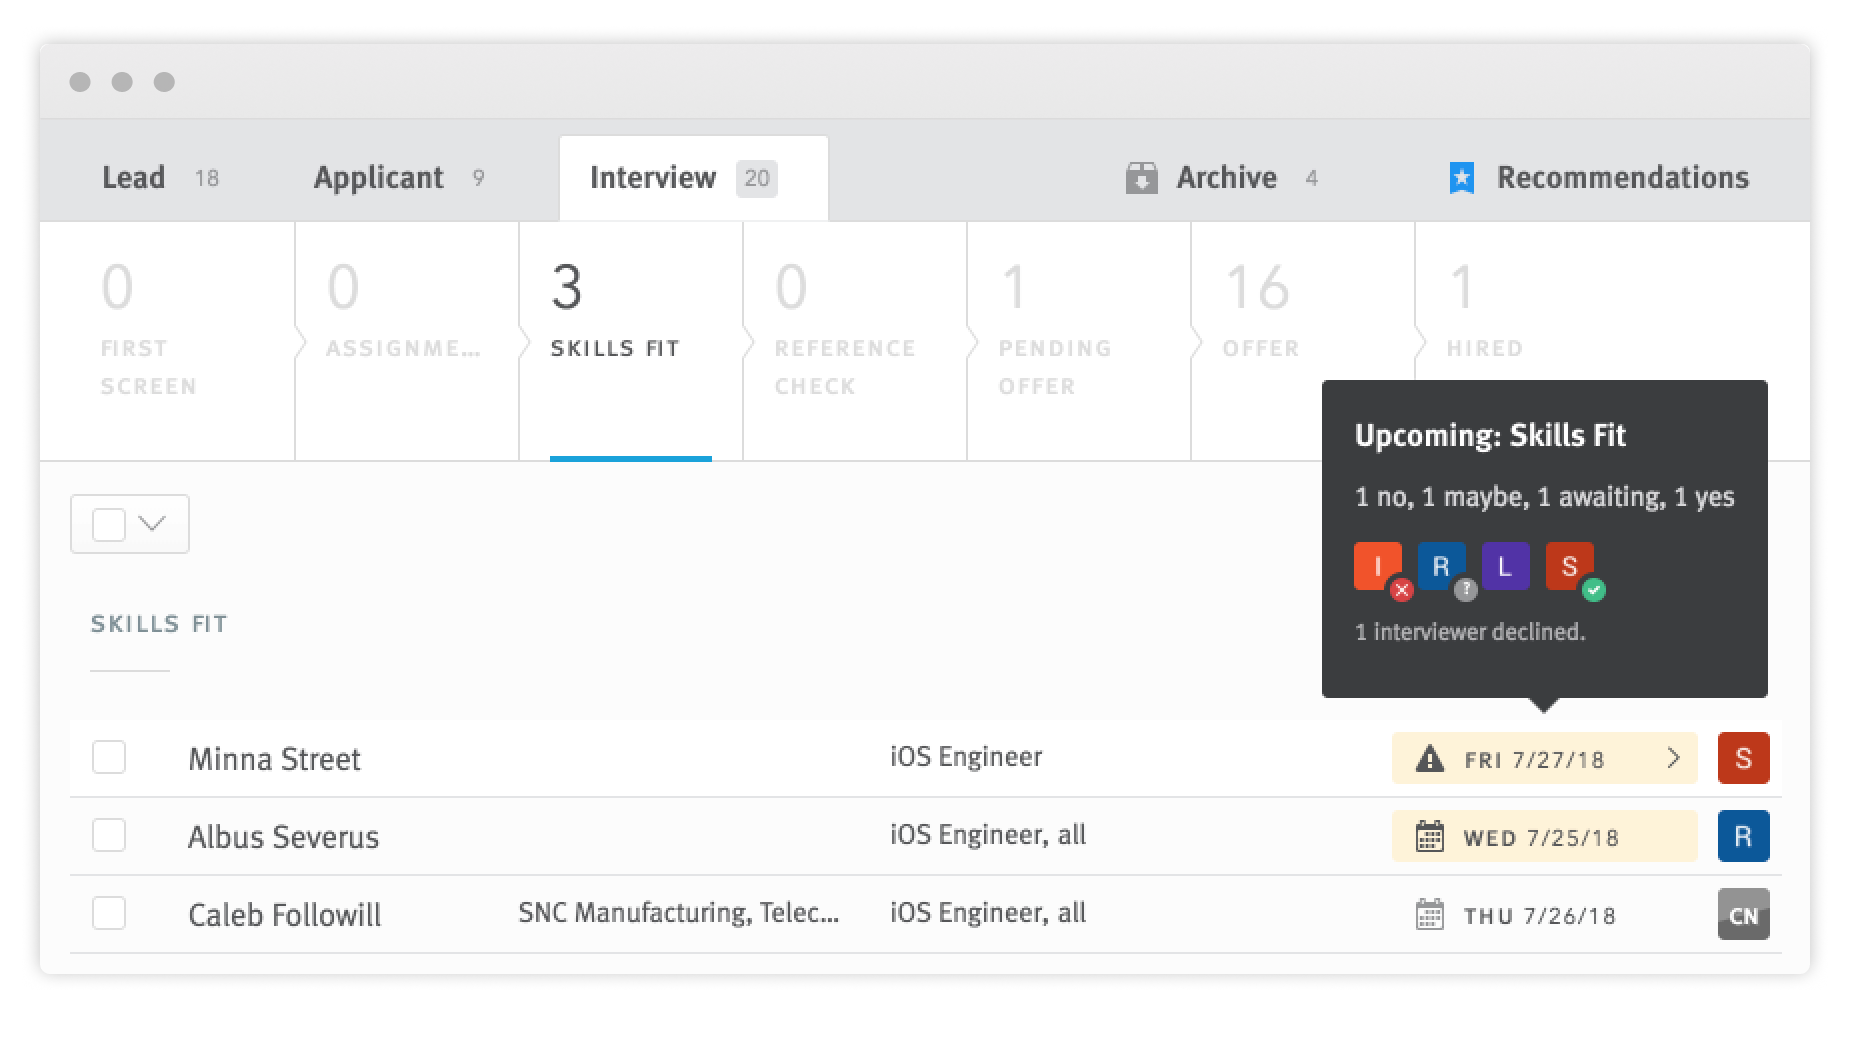Open the Lead tab
Screen dimensions: 1868x1046
pos(133,177)
